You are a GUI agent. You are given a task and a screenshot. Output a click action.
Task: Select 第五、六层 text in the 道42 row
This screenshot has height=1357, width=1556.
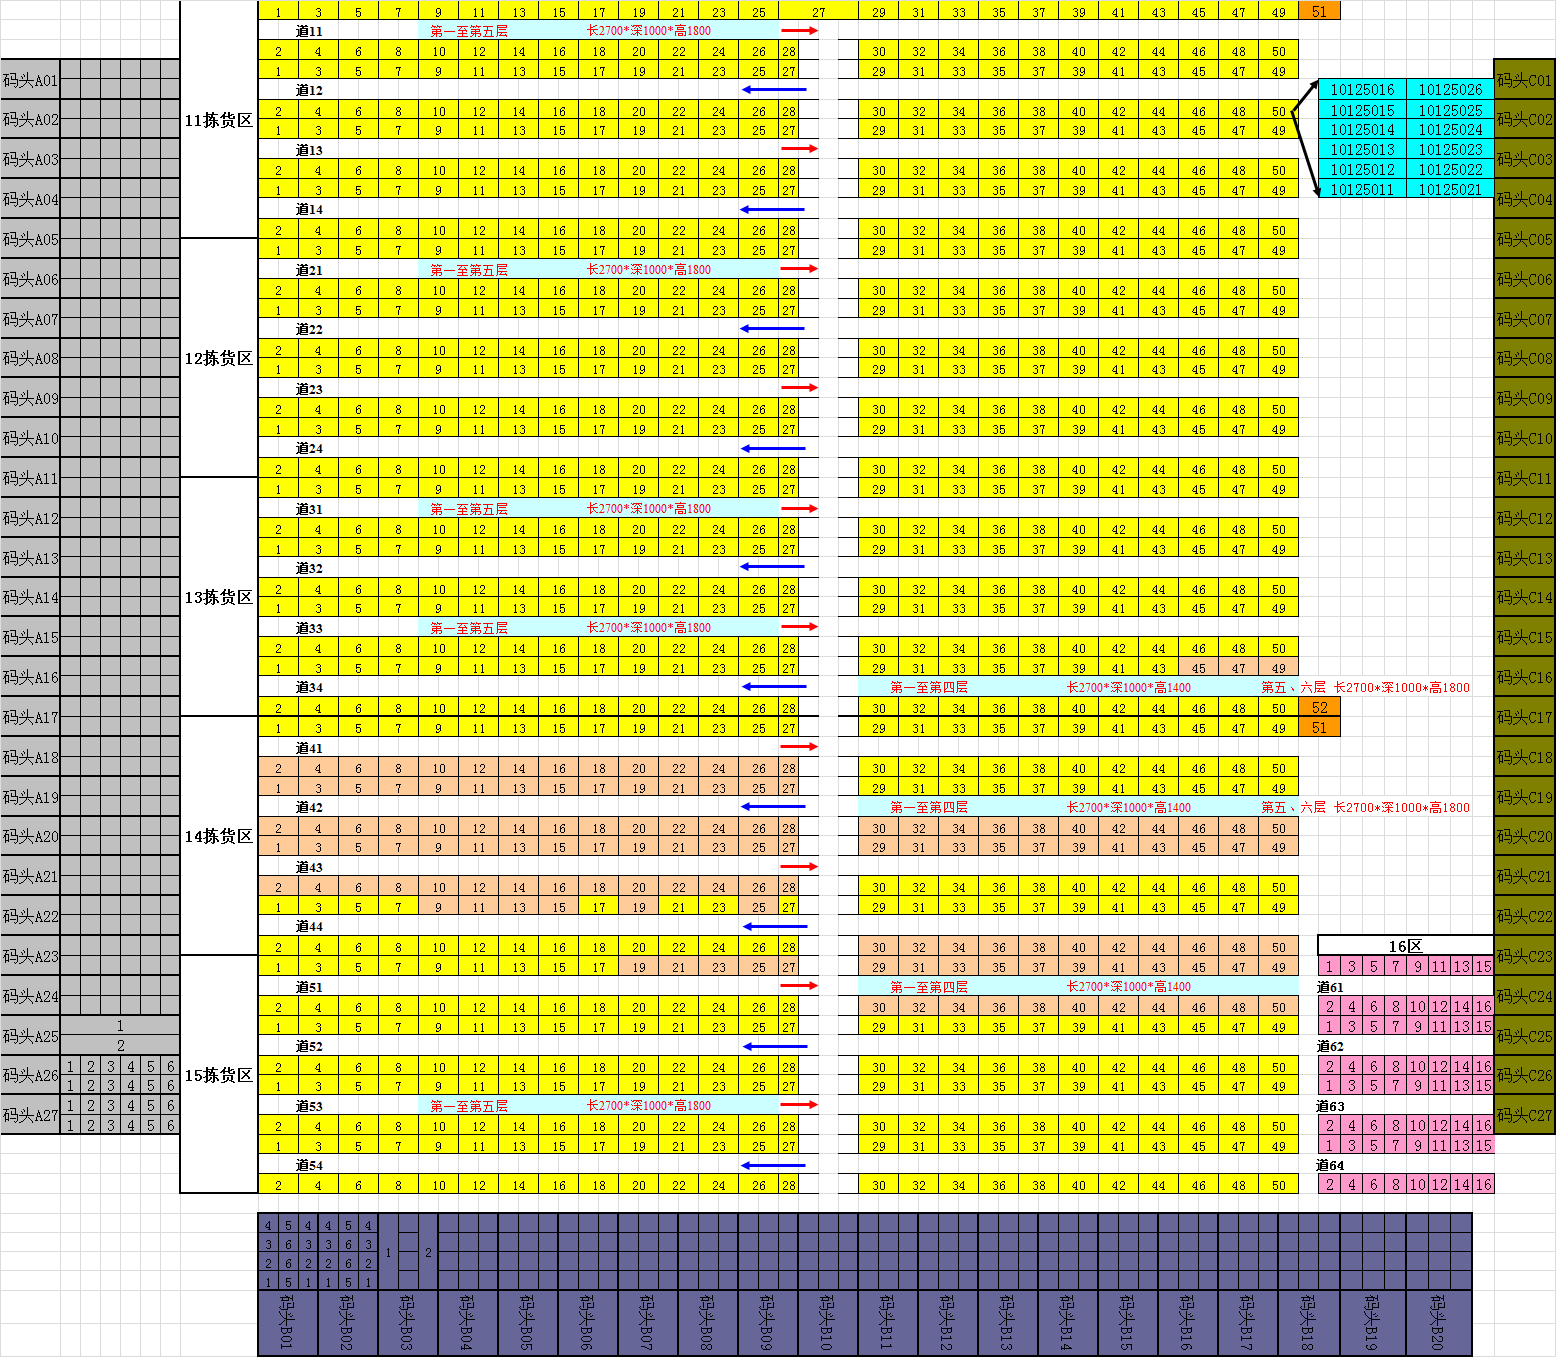1294,807
